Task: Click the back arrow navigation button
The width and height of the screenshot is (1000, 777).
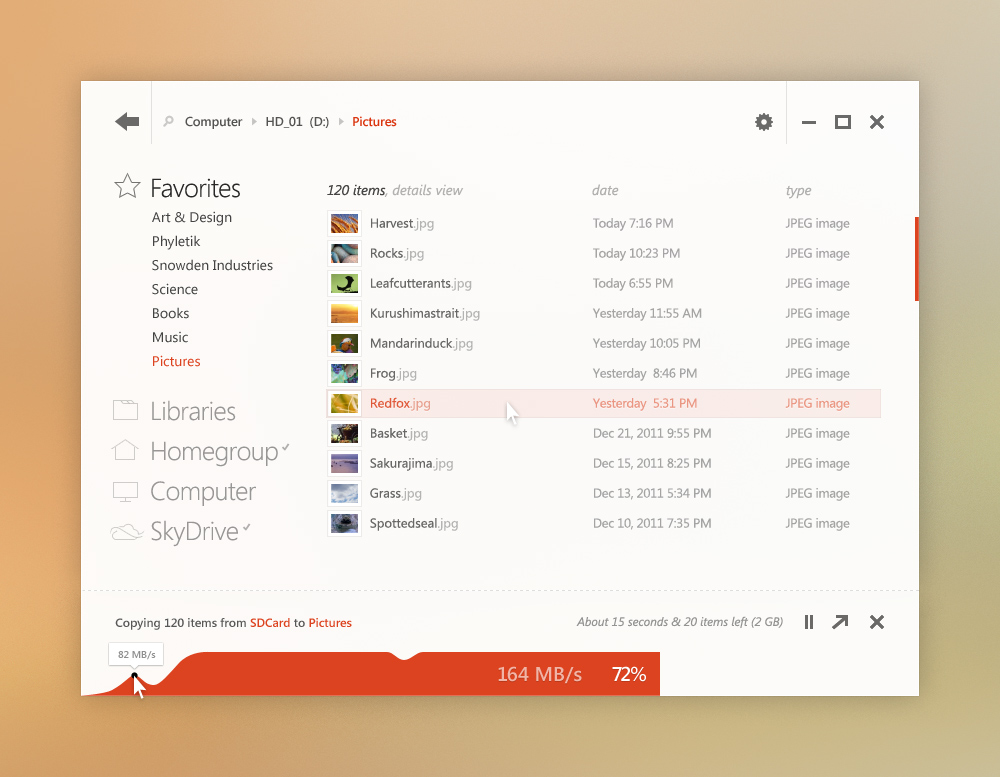Action: [127, 122]
